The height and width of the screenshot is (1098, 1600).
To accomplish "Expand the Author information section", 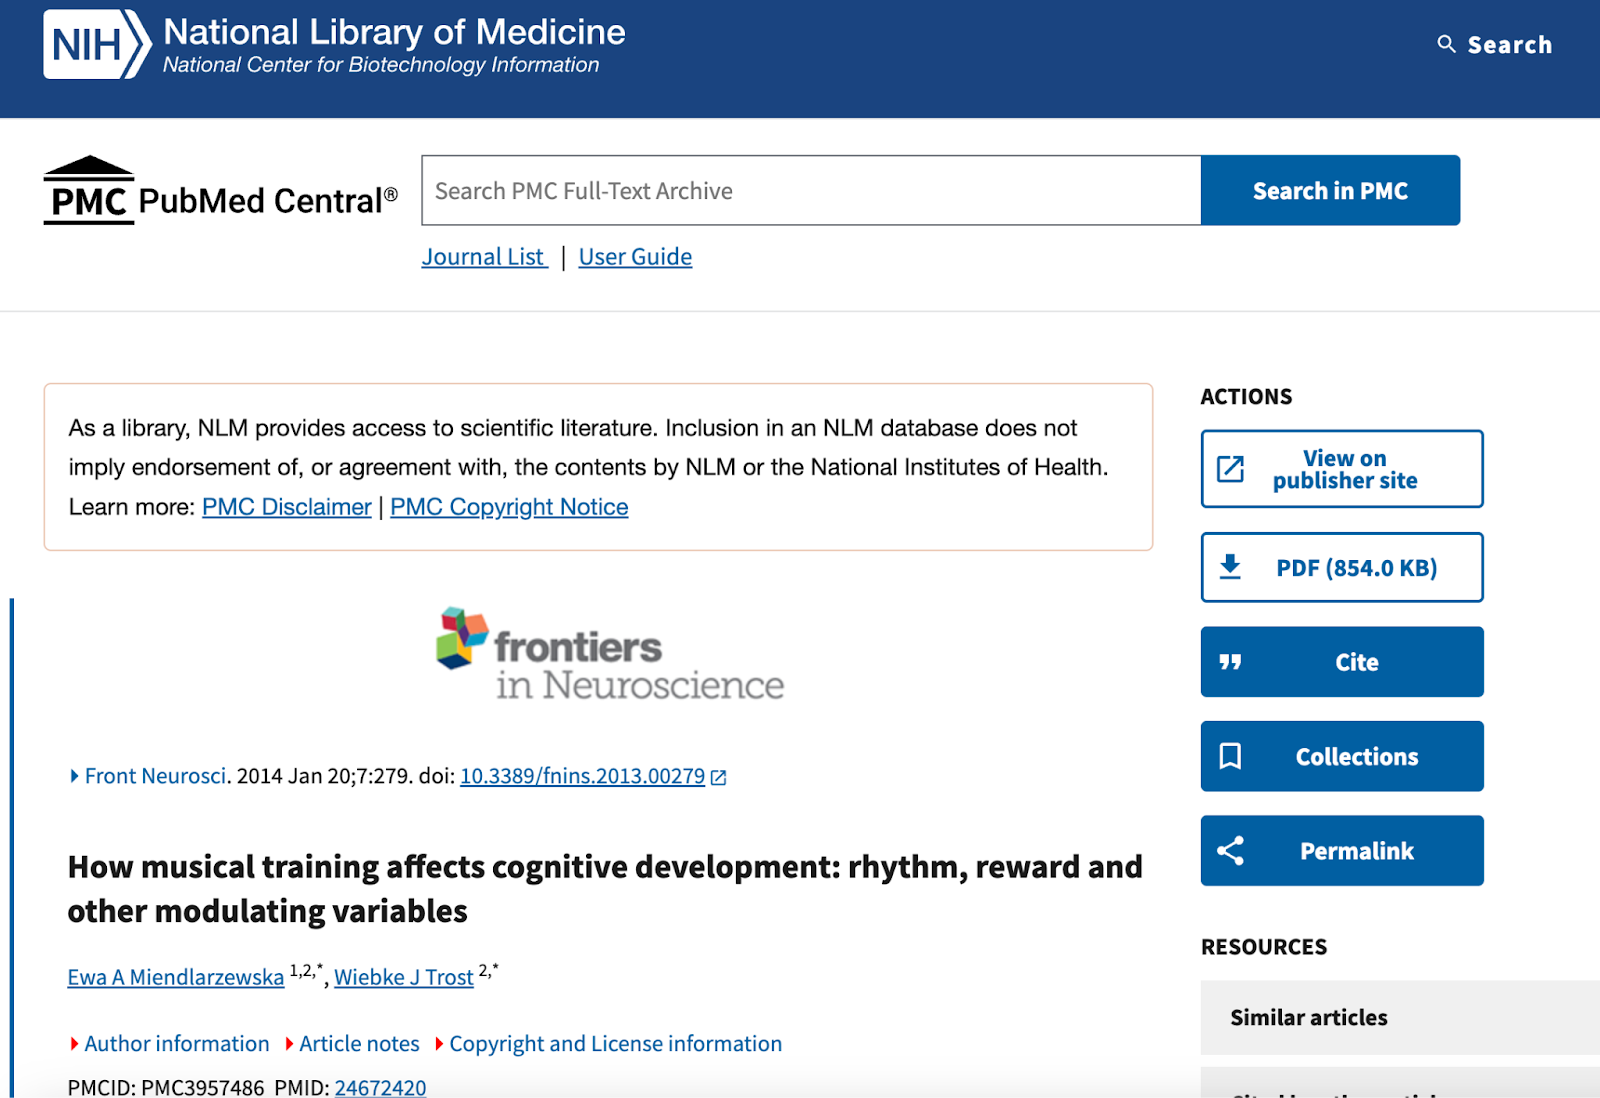I will 176,1044.
